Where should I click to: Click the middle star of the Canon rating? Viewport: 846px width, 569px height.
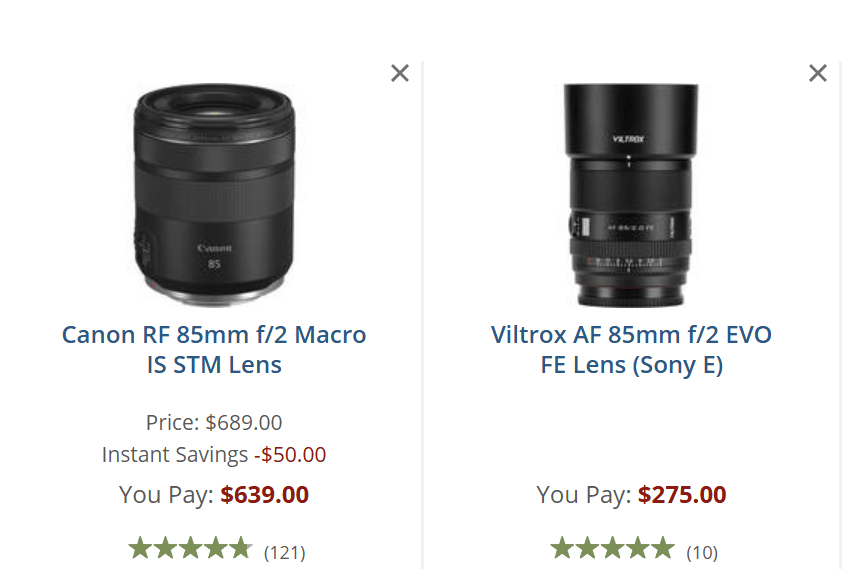[x=190, y=548]
